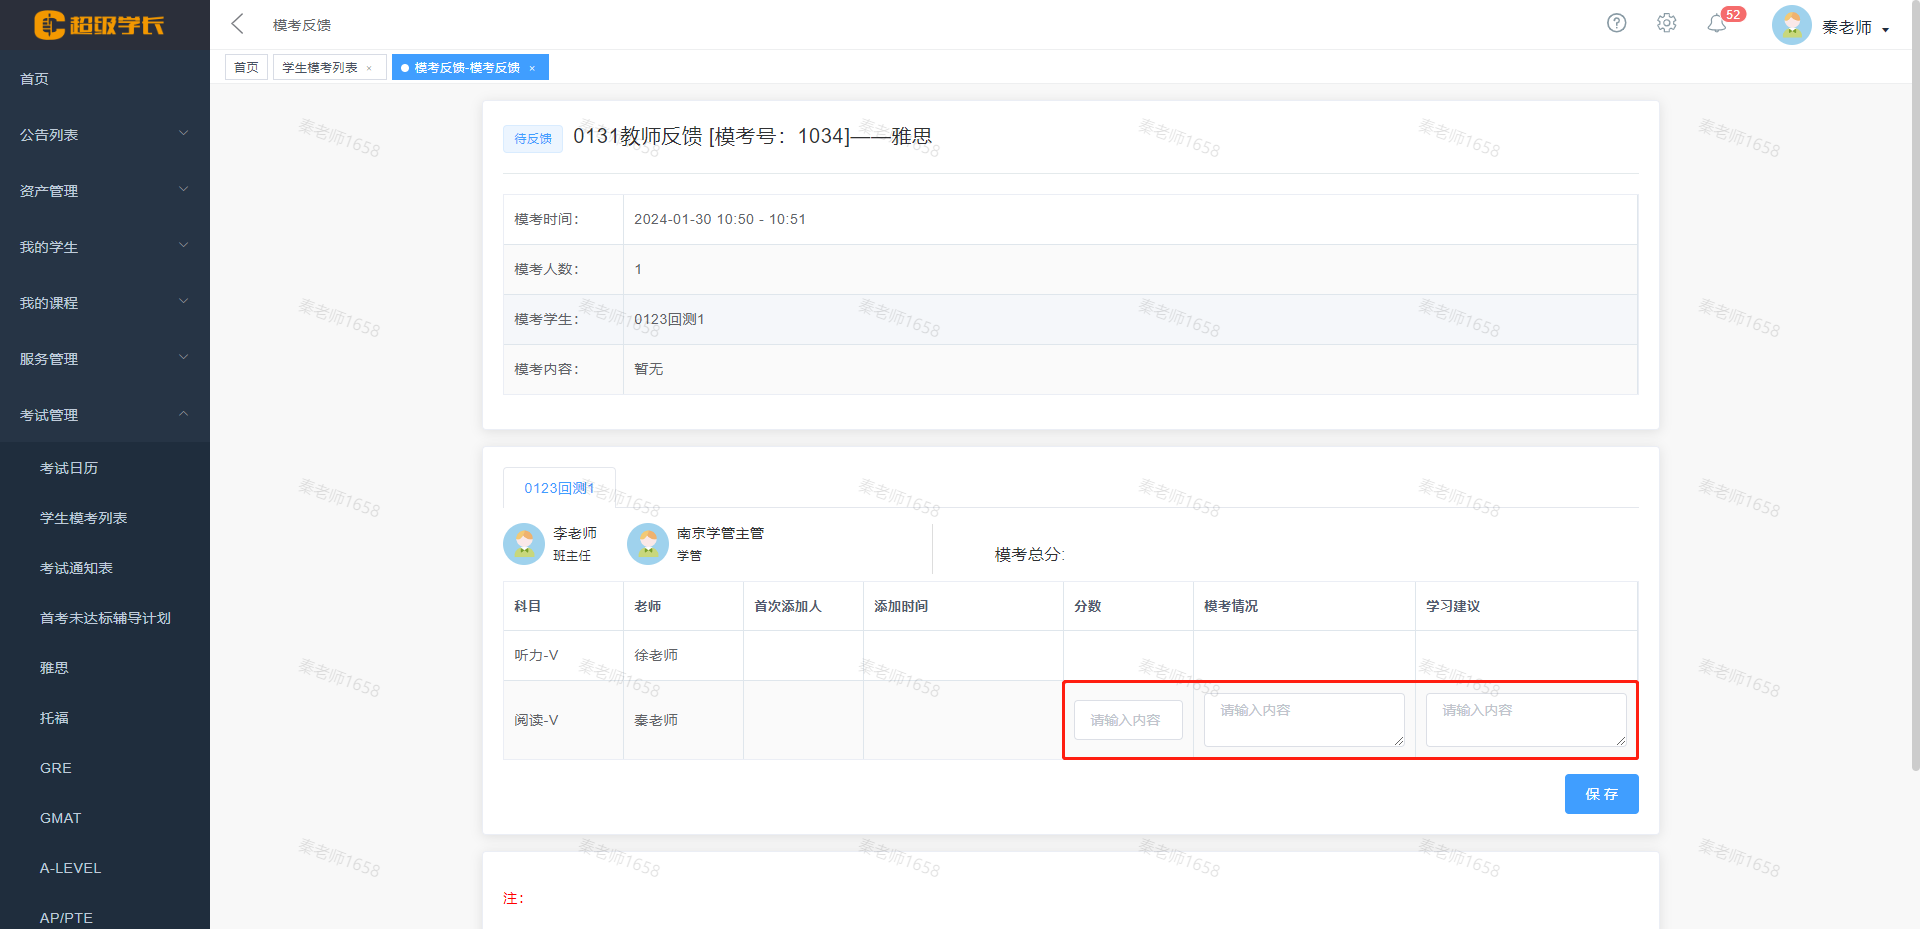Open the settings gear icon
1920x929 pixels.
(1666, 23)
